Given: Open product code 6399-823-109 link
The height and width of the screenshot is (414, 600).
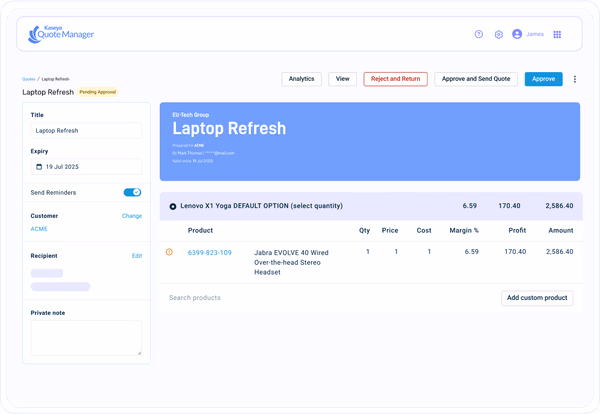Looking at the screenshot, I should click(x=210, y=253).
